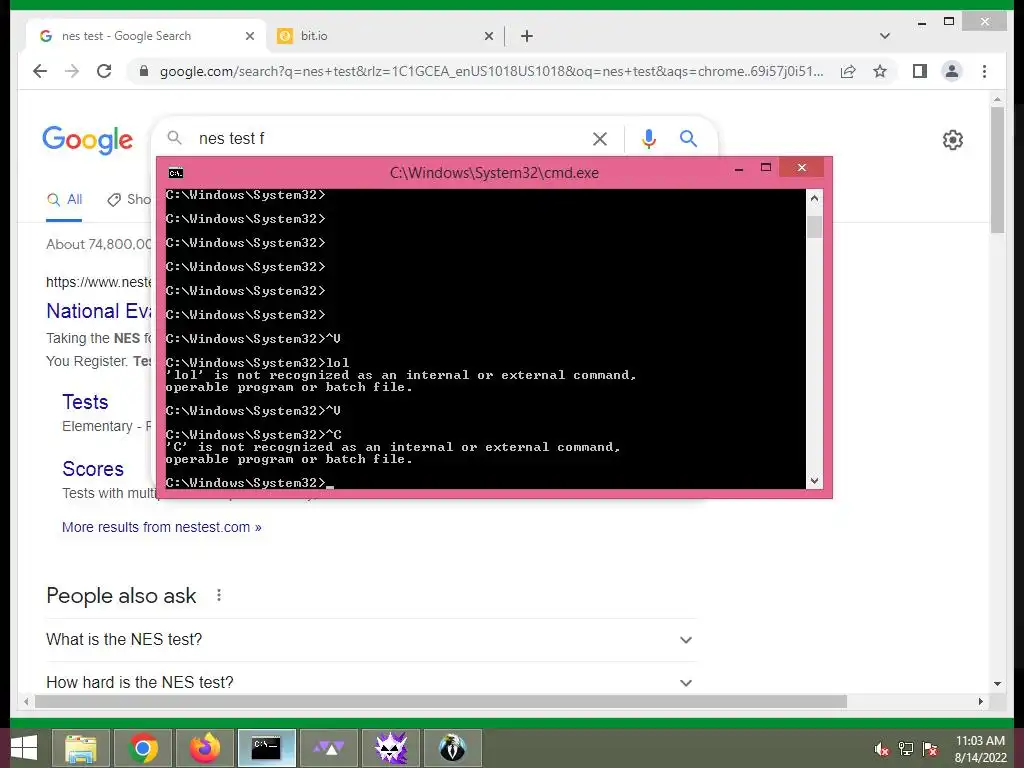Expand "What is the NES test?"

371,639
